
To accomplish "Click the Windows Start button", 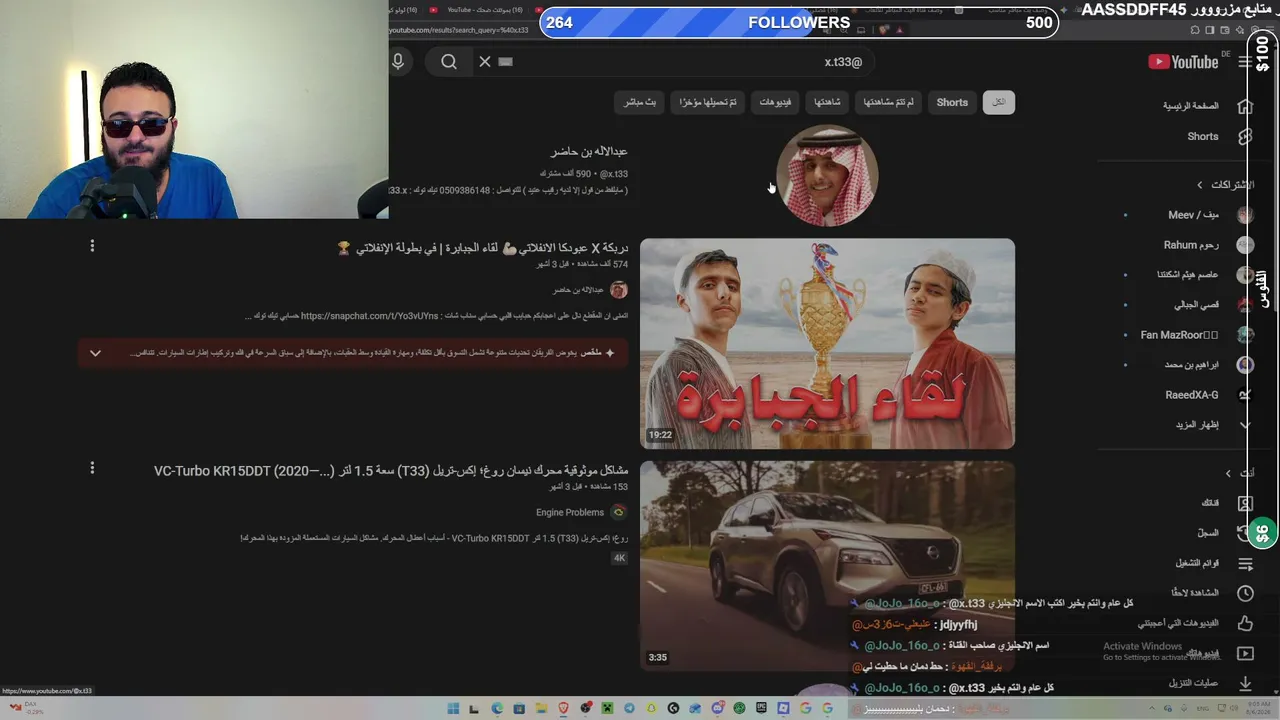I will pos(453,708).
